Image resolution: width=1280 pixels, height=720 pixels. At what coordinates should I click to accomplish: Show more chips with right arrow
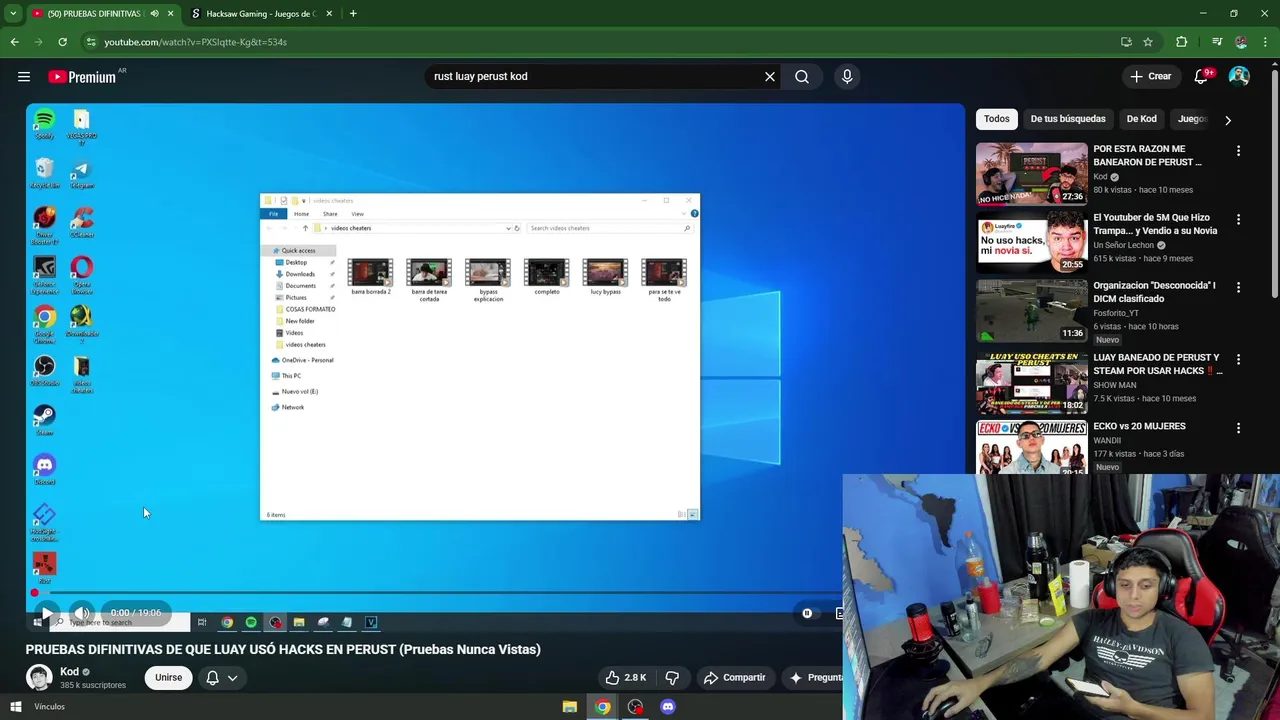point(1228,119)
